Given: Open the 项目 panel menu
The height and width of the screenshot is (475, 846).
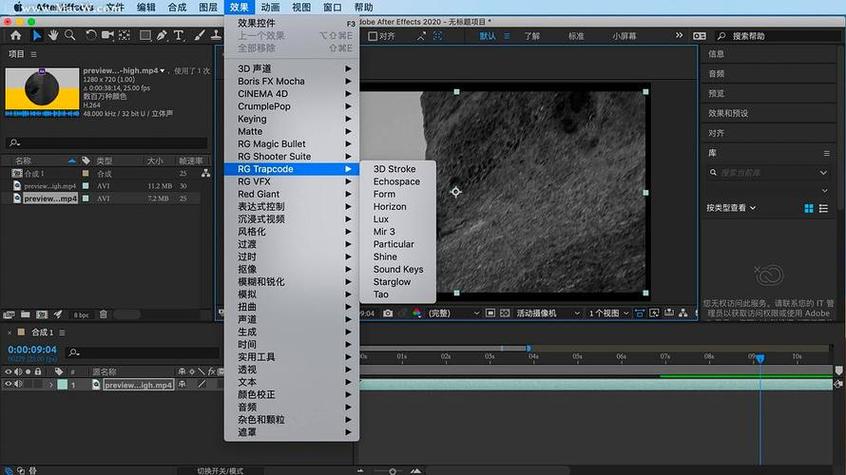Looking at the screenshot, I should click(33, 54).
